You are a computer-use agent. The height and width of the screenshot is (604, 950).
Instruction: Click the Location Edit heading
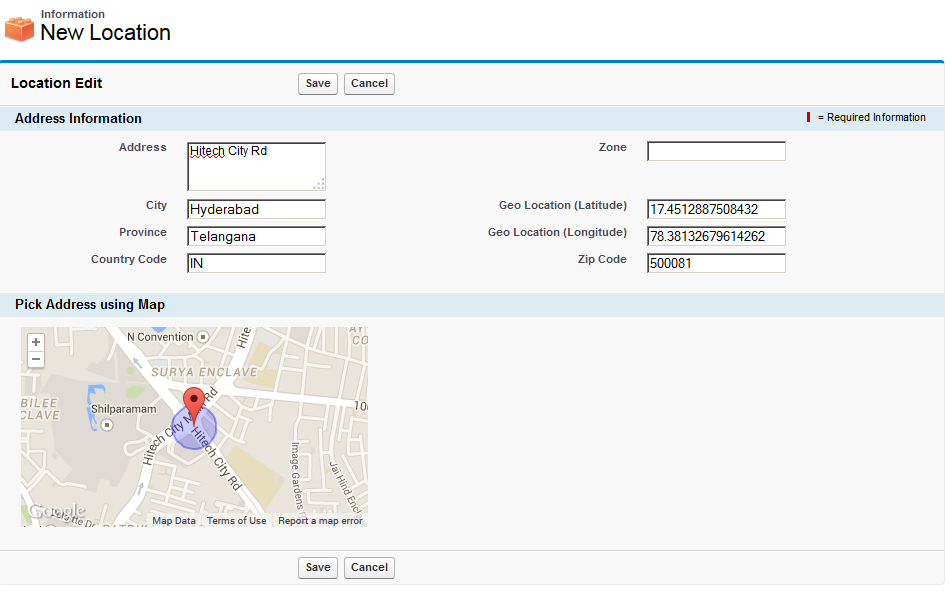pyautogui.click(x=56, y=83)
